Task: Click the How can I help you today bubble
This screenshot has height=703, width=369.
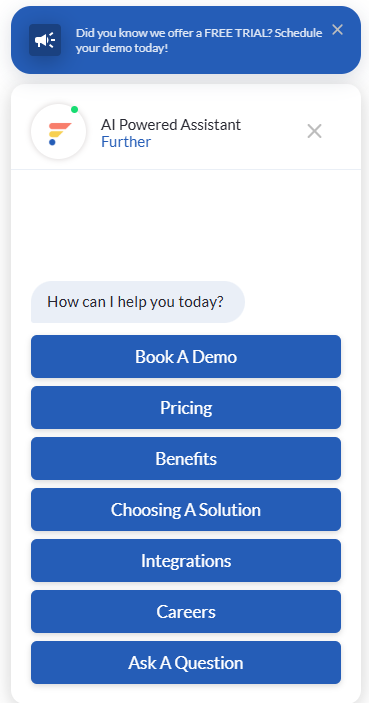Action: 138,302
